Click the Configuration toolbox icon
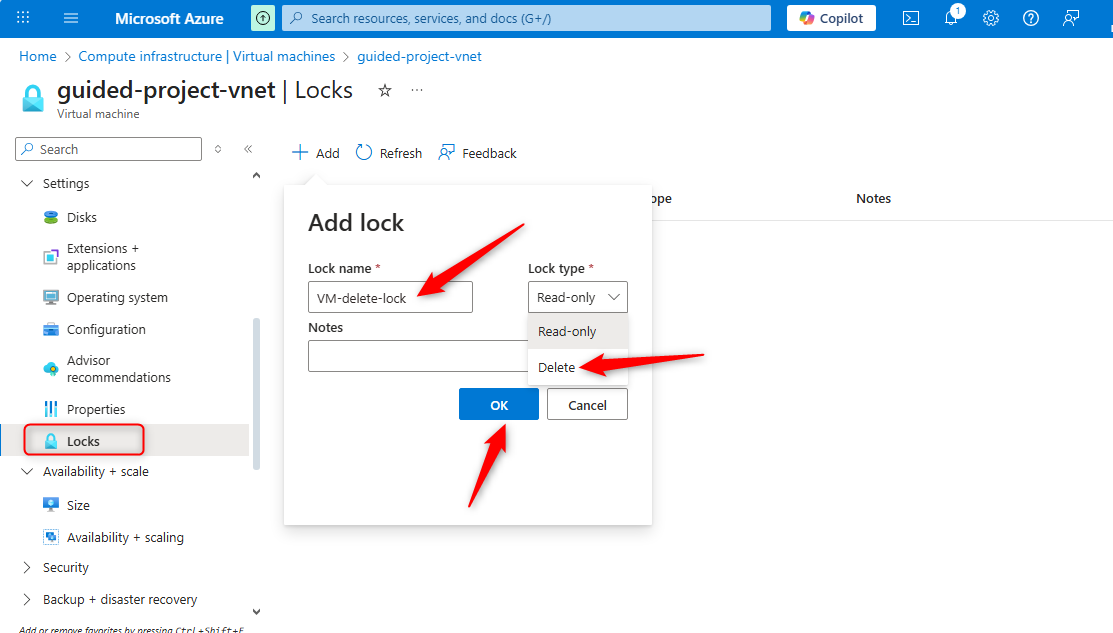Image resolution: width=1113 pixels, height=633 pixels. [50, 329]
